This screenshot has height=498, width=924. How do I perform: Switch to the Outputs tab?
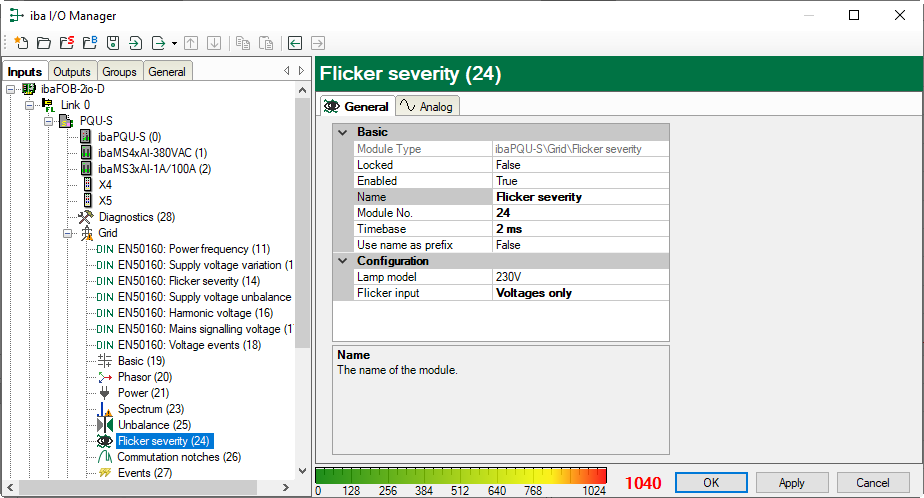pos(71,72)
